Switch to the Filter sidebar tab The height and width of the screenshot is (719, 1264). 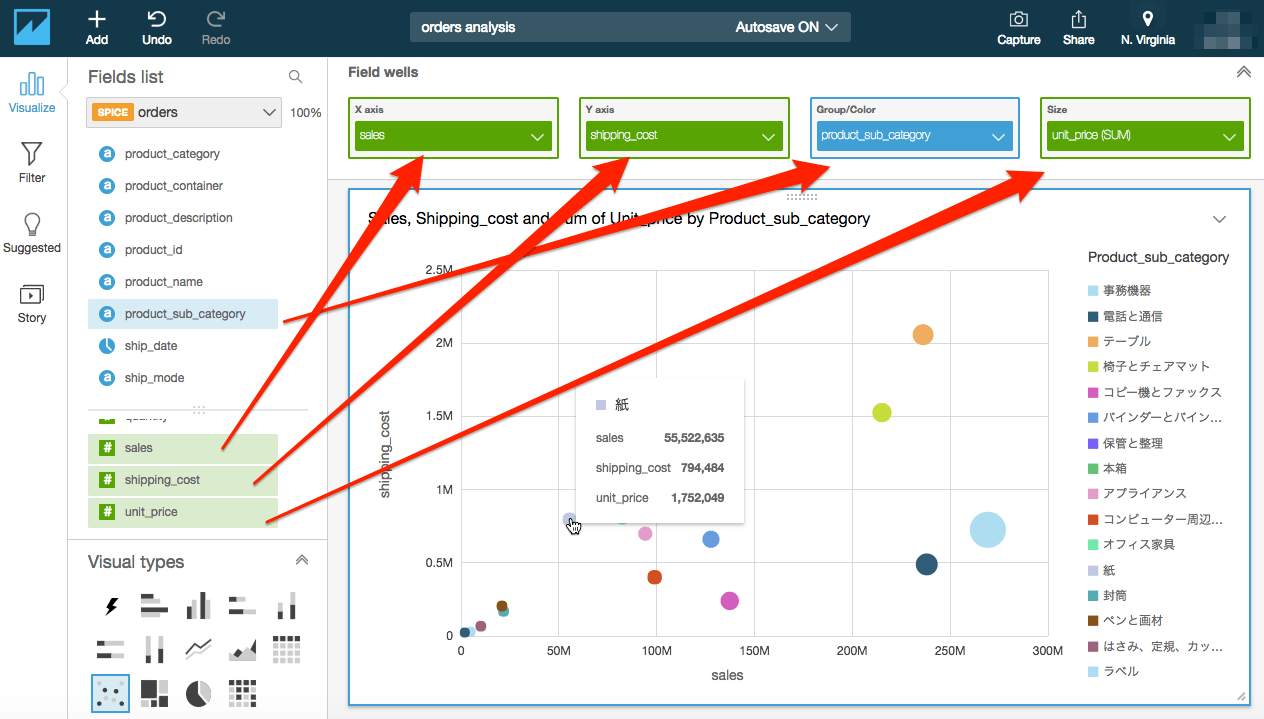31,162
